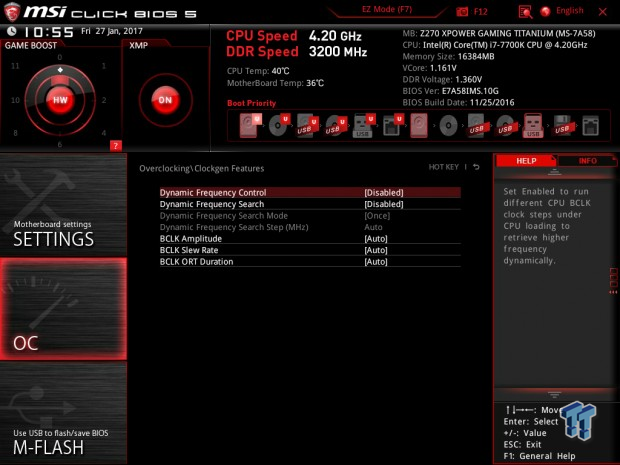Click the date Fri 27 Jan, 2017

coord(112,31)
